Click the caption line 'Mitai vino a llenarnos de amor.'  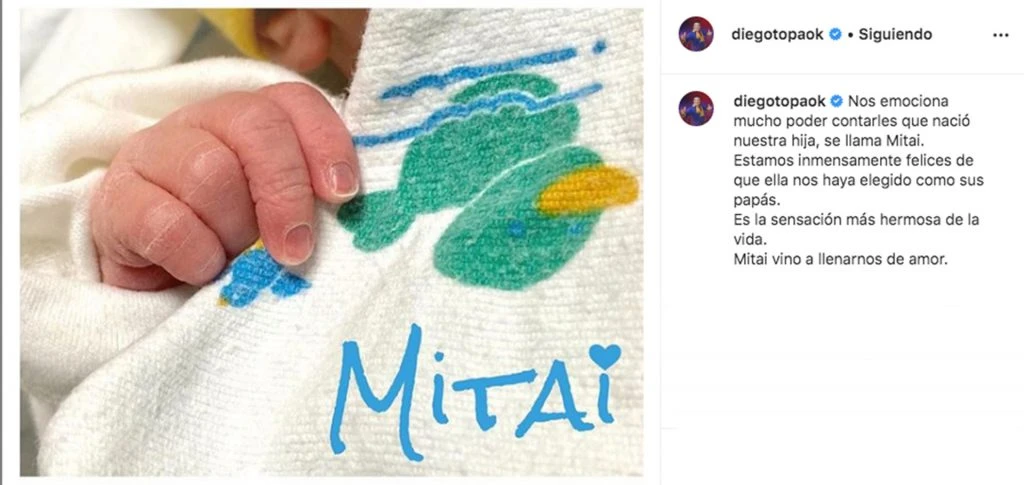[840, 259]
